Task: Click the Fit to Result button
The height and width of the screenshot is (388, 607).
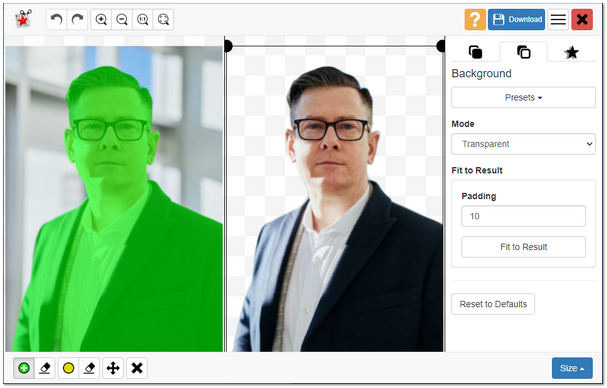Action: click(x=523, y=247)
